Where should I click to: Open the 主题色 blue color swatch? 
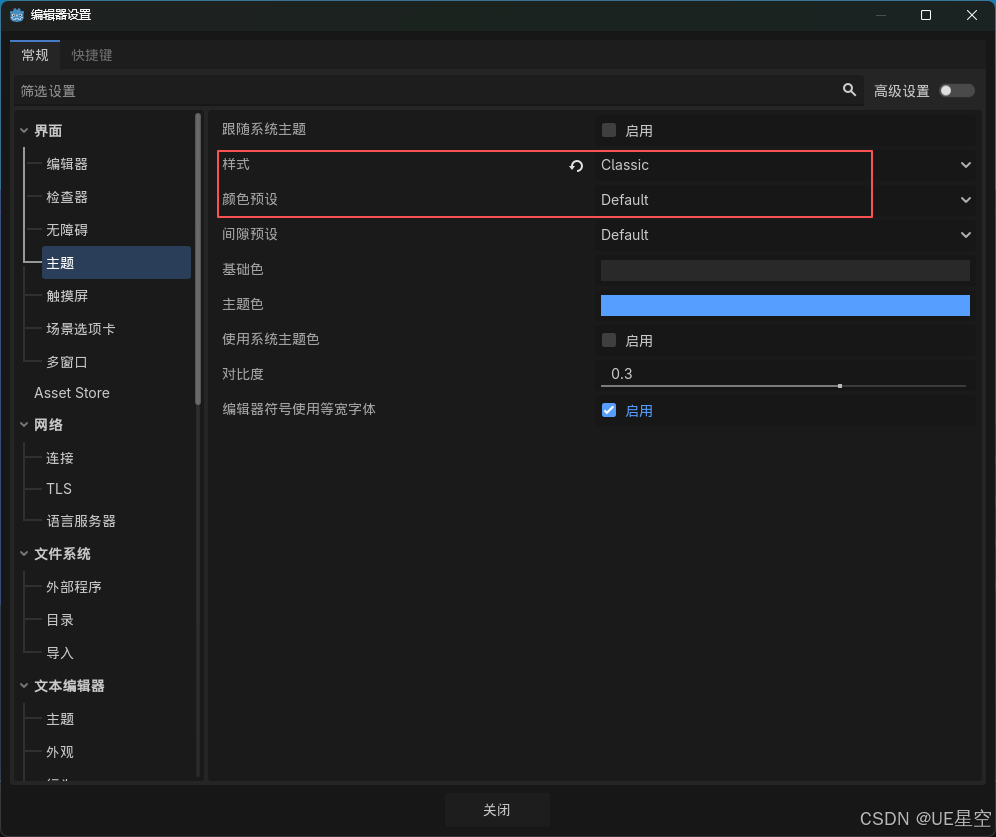click(x=785, y=305)
